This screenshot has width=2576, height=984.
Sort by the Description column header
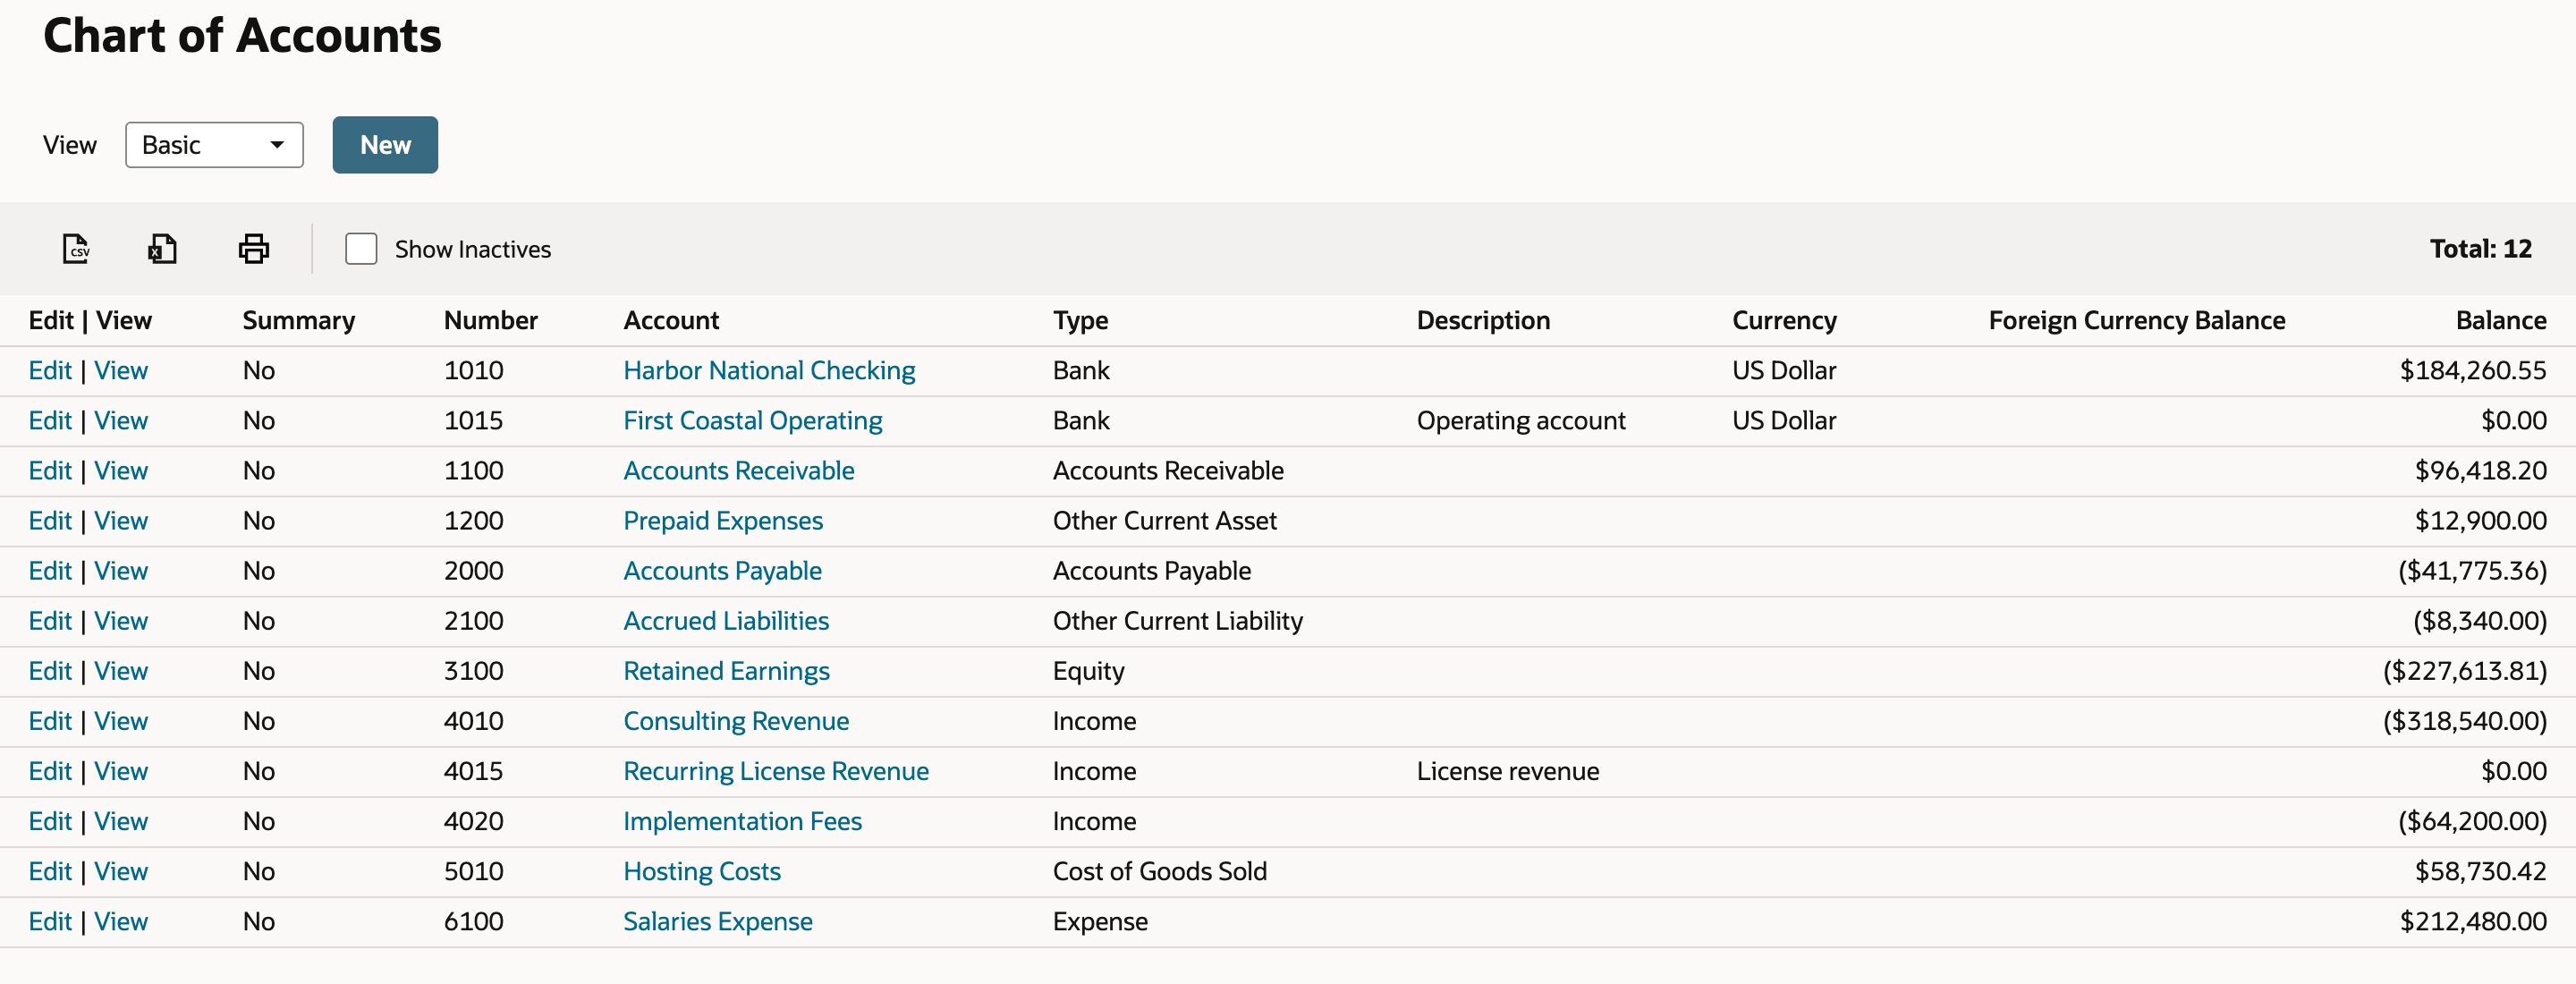(1483, 320)
